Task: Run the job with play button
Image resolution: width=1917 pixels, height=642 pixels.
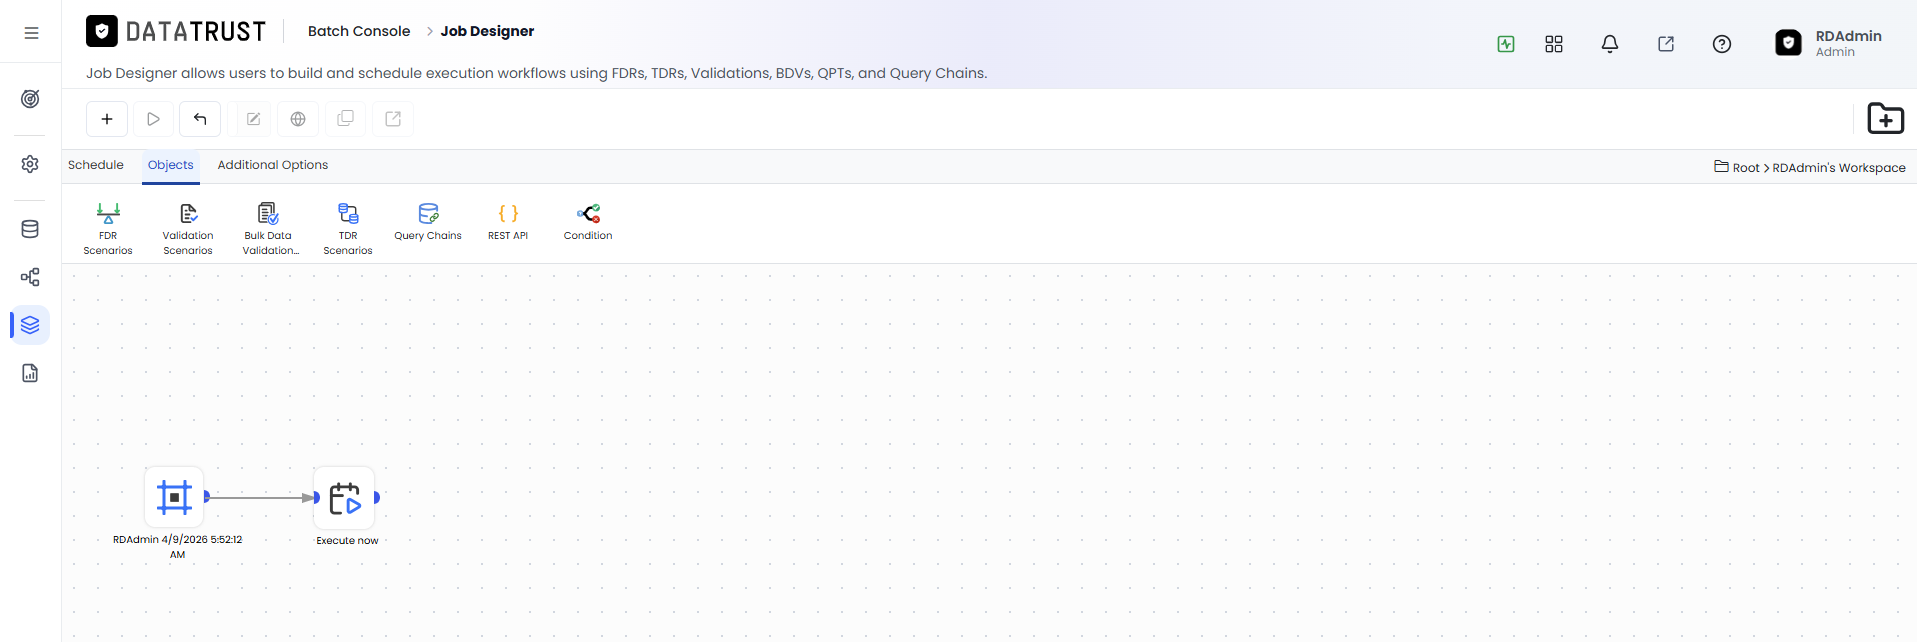Action: [153, 119]
